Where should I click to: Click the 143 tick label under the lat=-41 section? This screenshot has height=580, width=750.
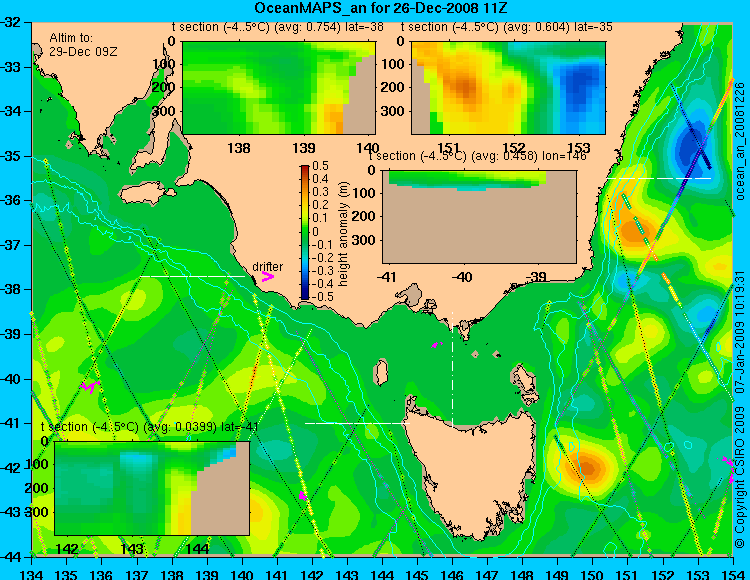pos(132,549)
